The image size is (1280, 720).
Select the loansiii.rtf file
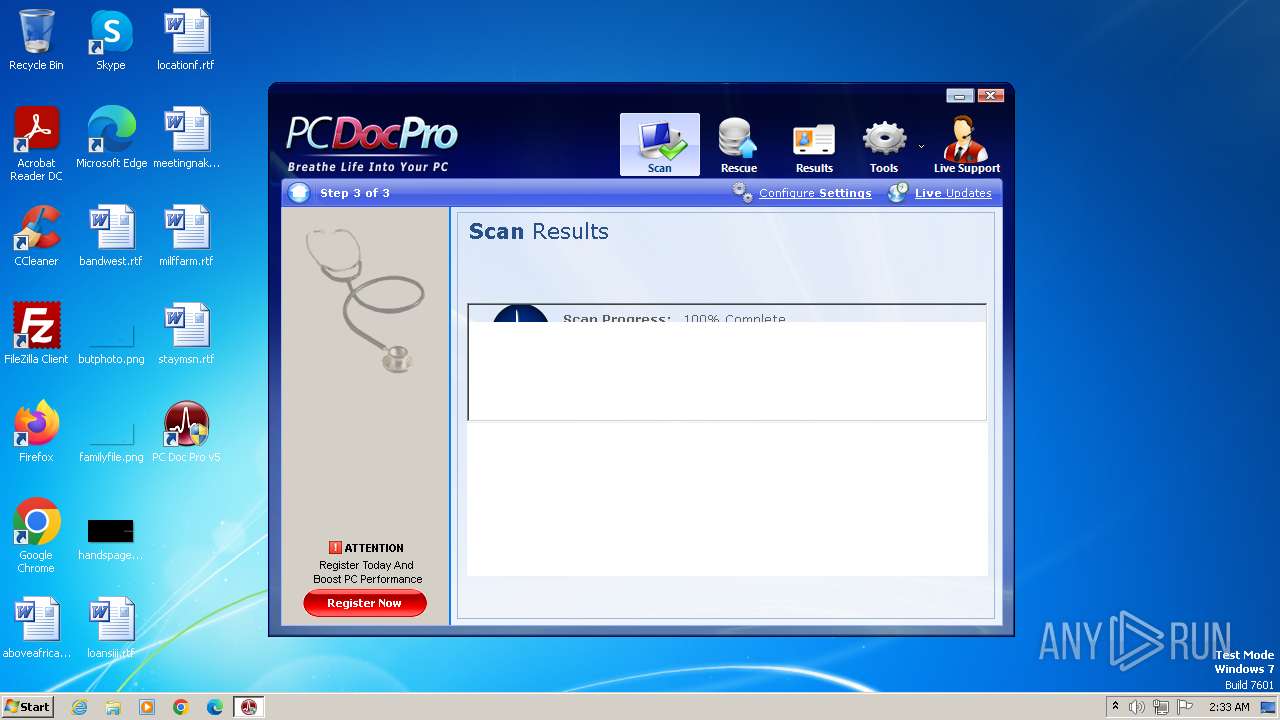(111, 628)
